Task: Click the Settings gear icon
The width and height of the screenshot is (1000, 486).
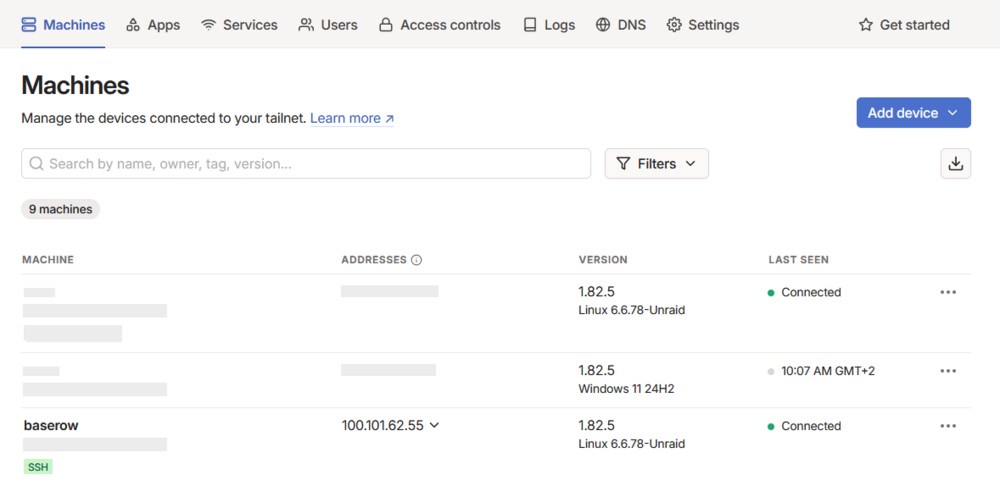Action: (674, 25)
